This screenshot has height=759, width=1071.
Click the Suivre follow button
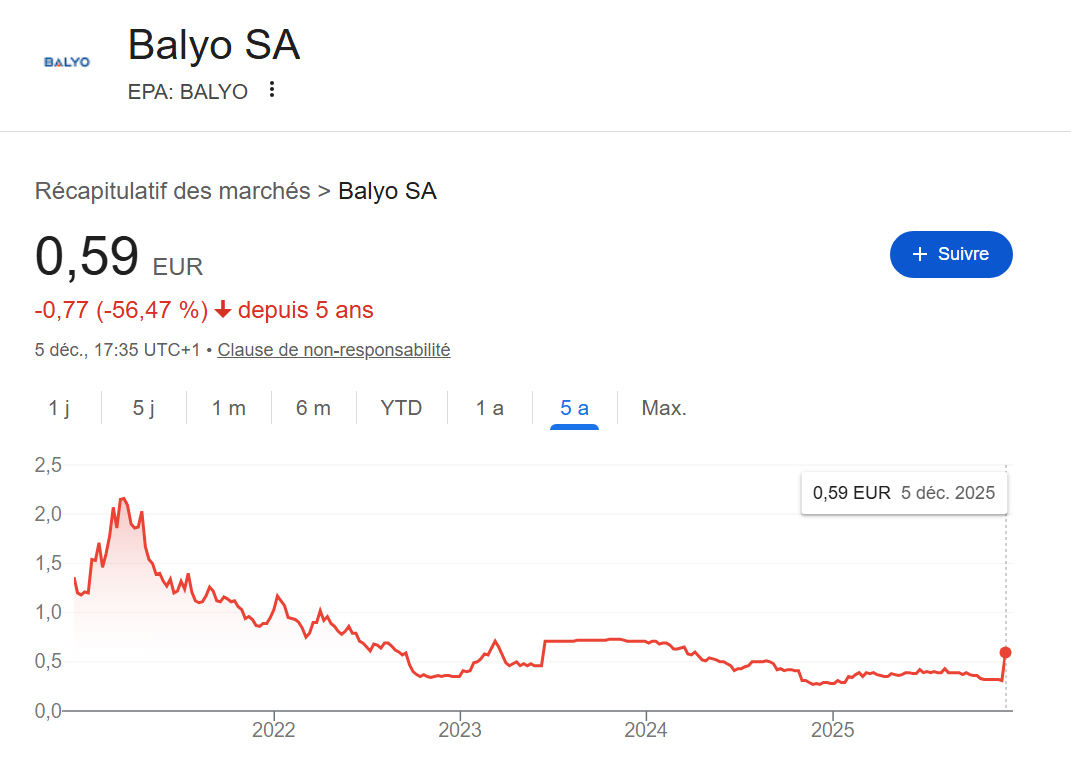[950, 255]
